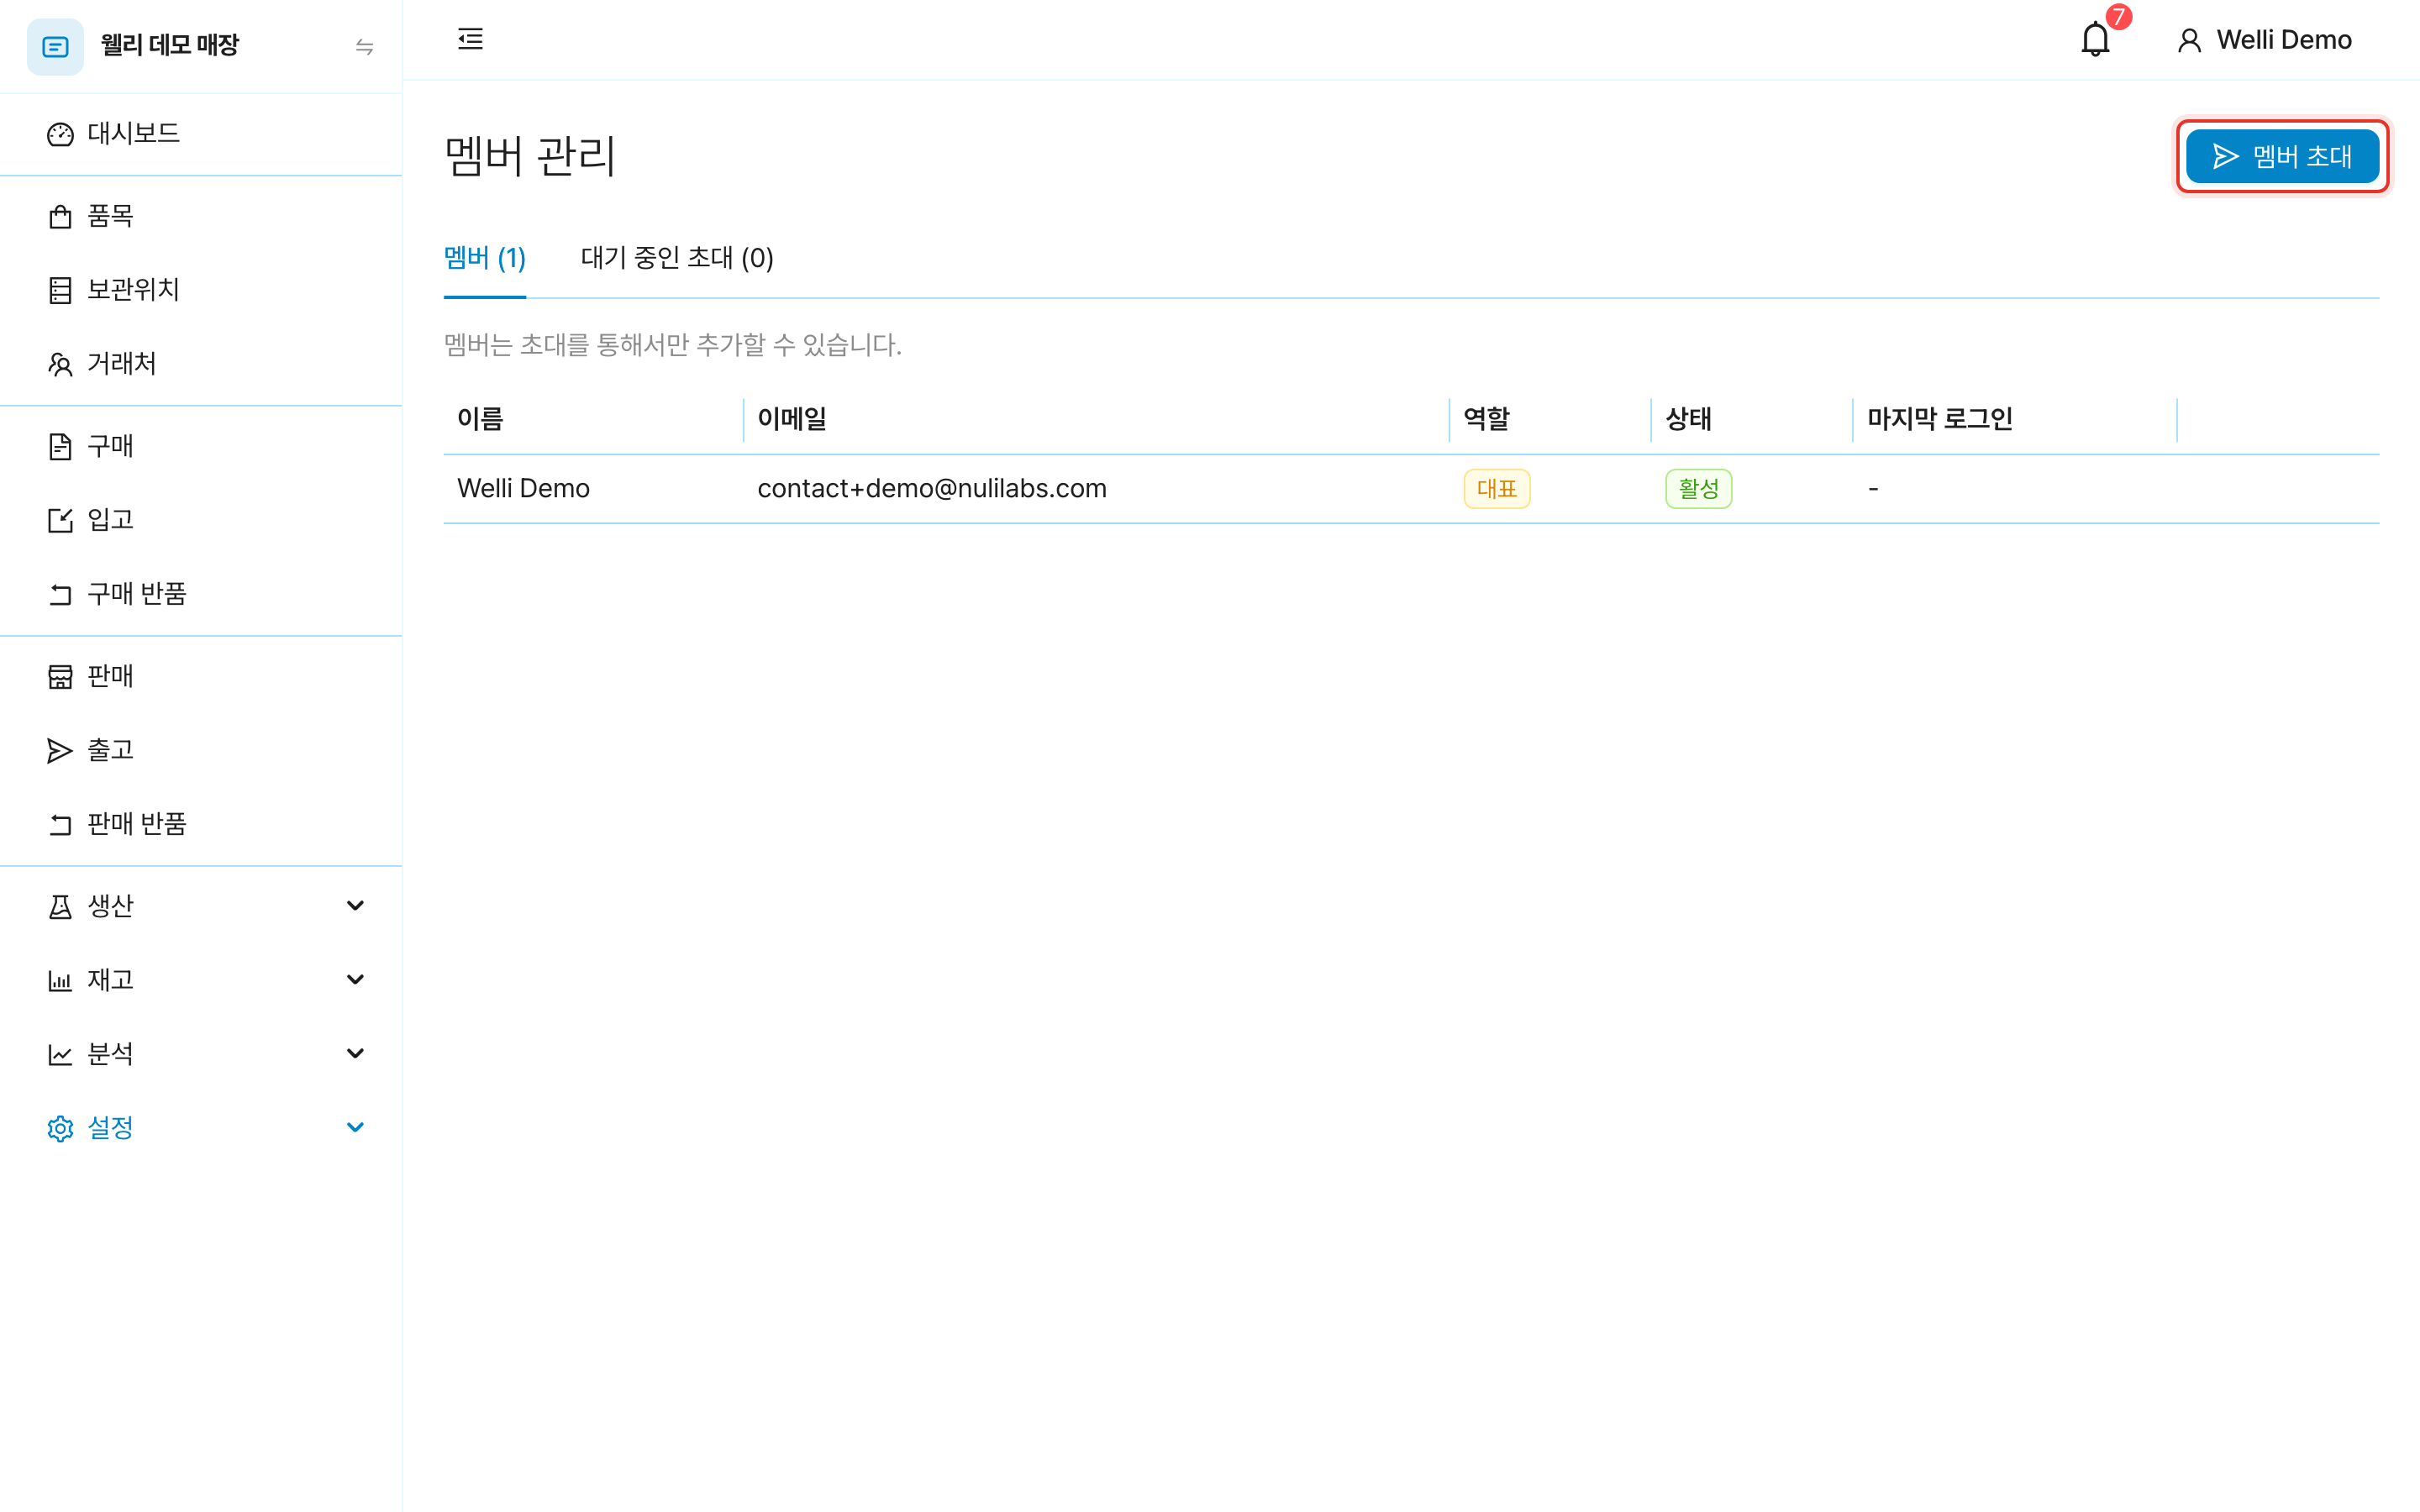The width and height of the screenshot is (2420, 1512).
Task: Toggle the 설정 menu chevron
Action: point(355,1128)
